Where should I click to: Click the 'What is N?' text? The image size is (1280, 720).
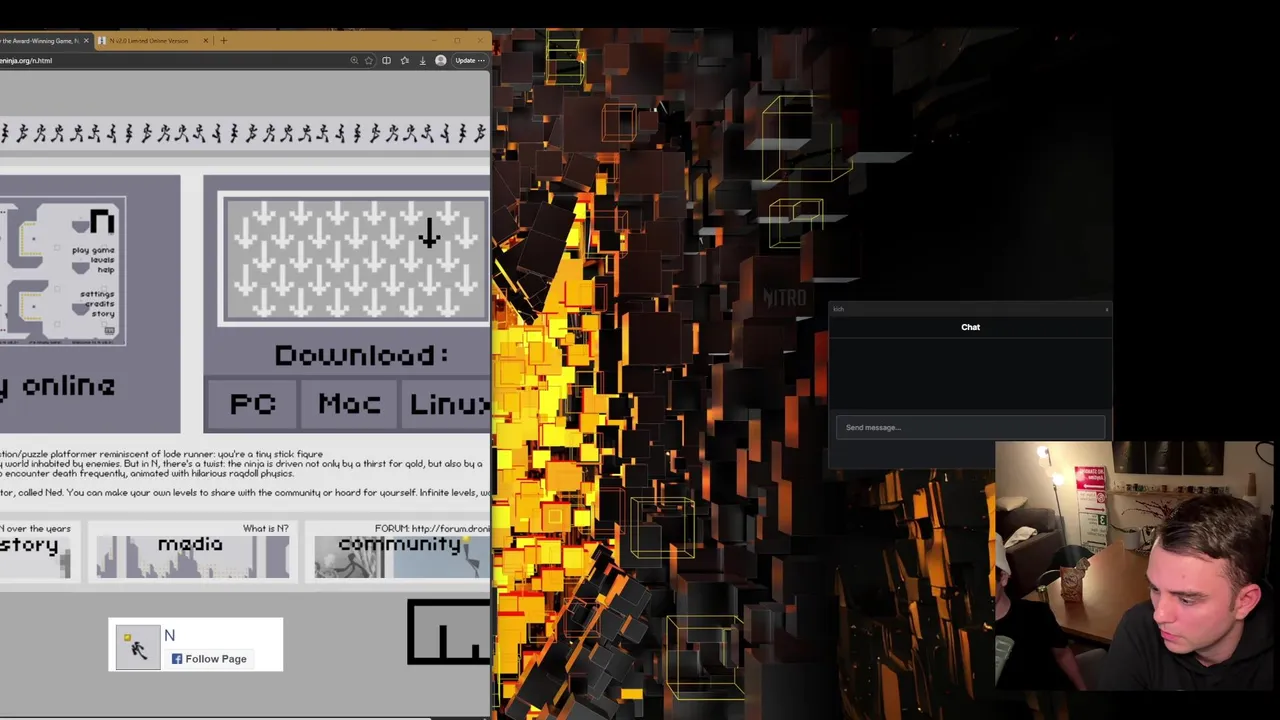pos(265,528)
